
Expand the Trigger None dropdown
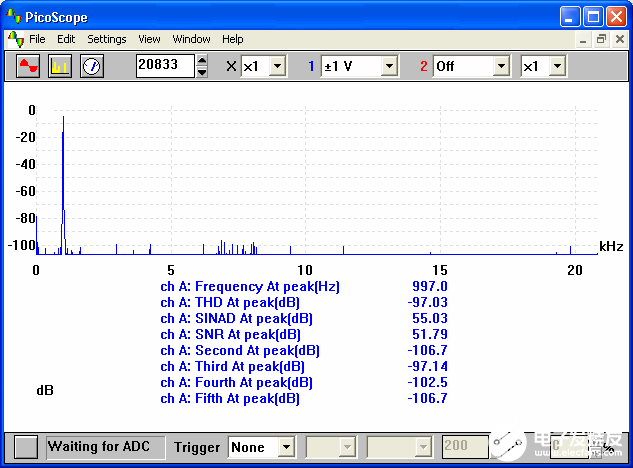286,447
